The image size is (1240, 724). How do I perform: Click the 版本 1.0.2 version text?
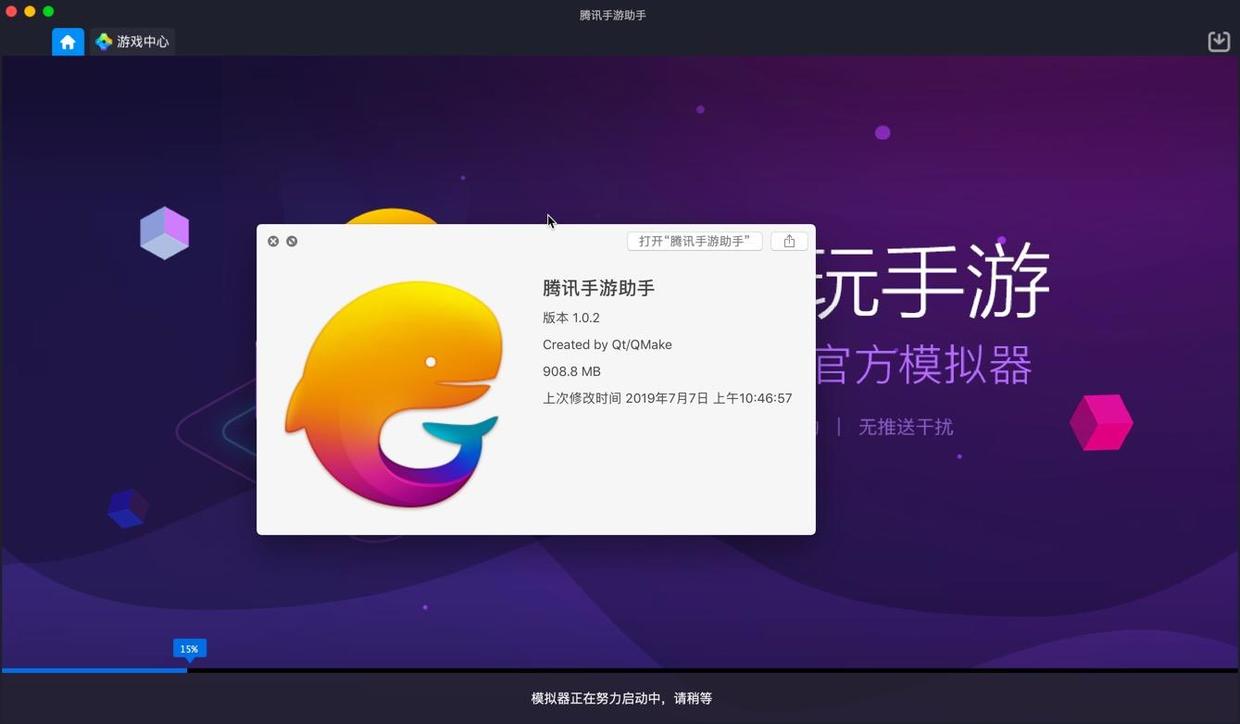571,318
